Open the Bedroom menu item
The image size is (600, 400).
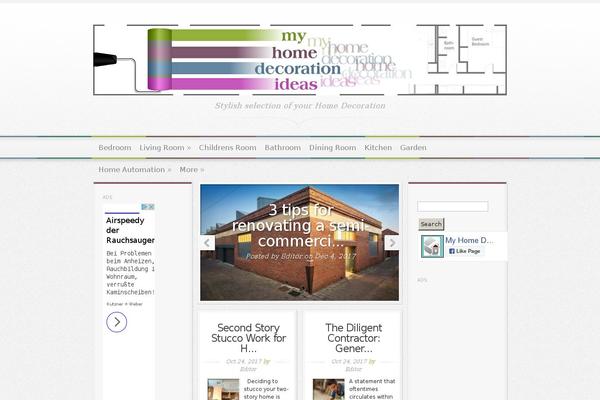(x=115, y=148)
